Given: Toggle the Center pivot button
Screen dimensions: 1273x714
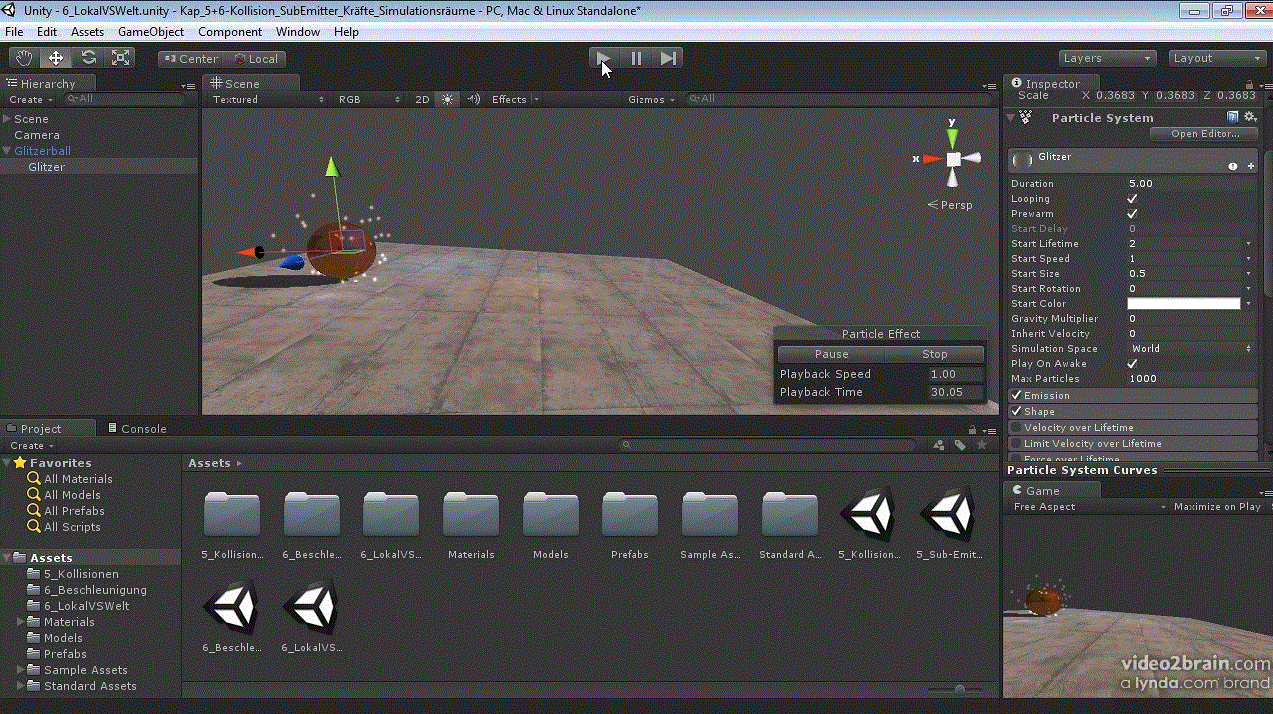Looking at the screenshot, I should tap(190, 59).
